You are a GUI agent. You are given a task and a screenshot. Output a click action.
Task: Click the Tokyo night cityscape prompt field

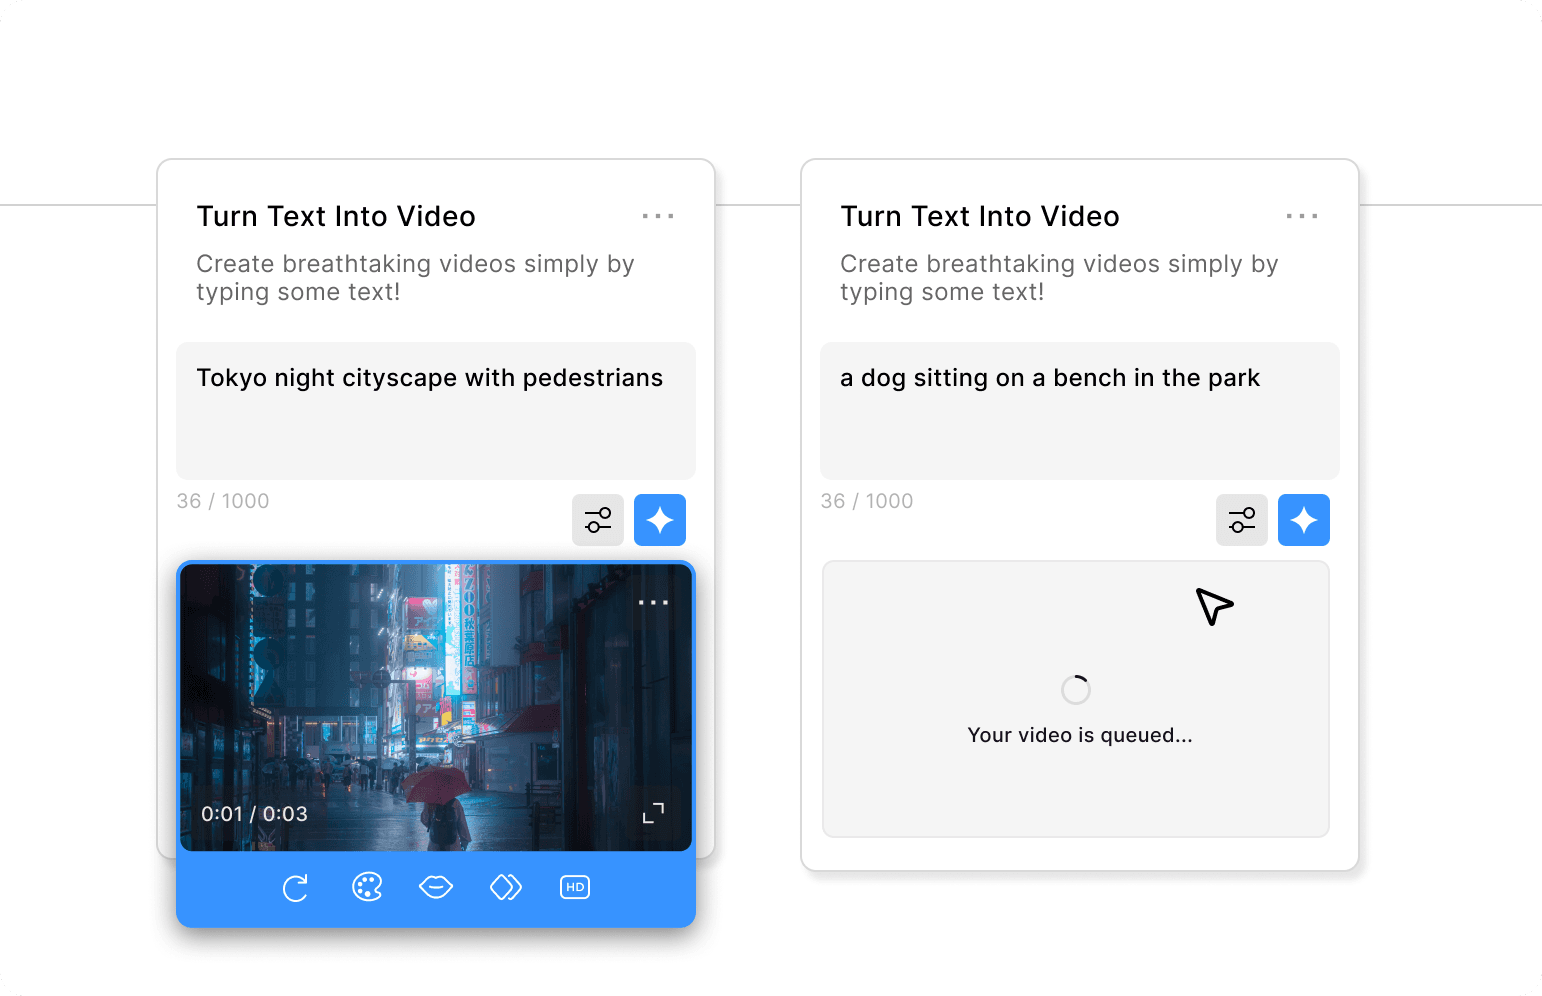436,410
